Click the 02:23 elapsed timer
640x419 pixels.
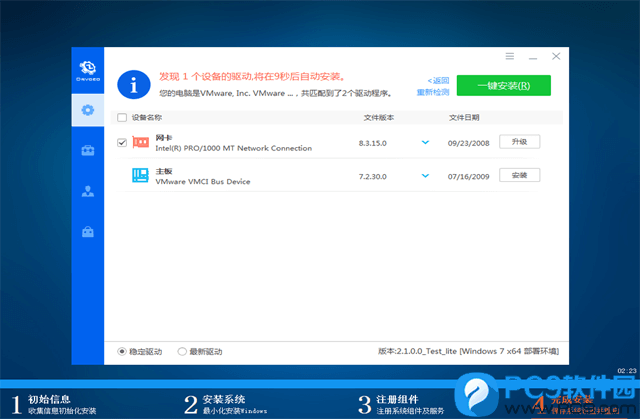[x=627, y=371]
